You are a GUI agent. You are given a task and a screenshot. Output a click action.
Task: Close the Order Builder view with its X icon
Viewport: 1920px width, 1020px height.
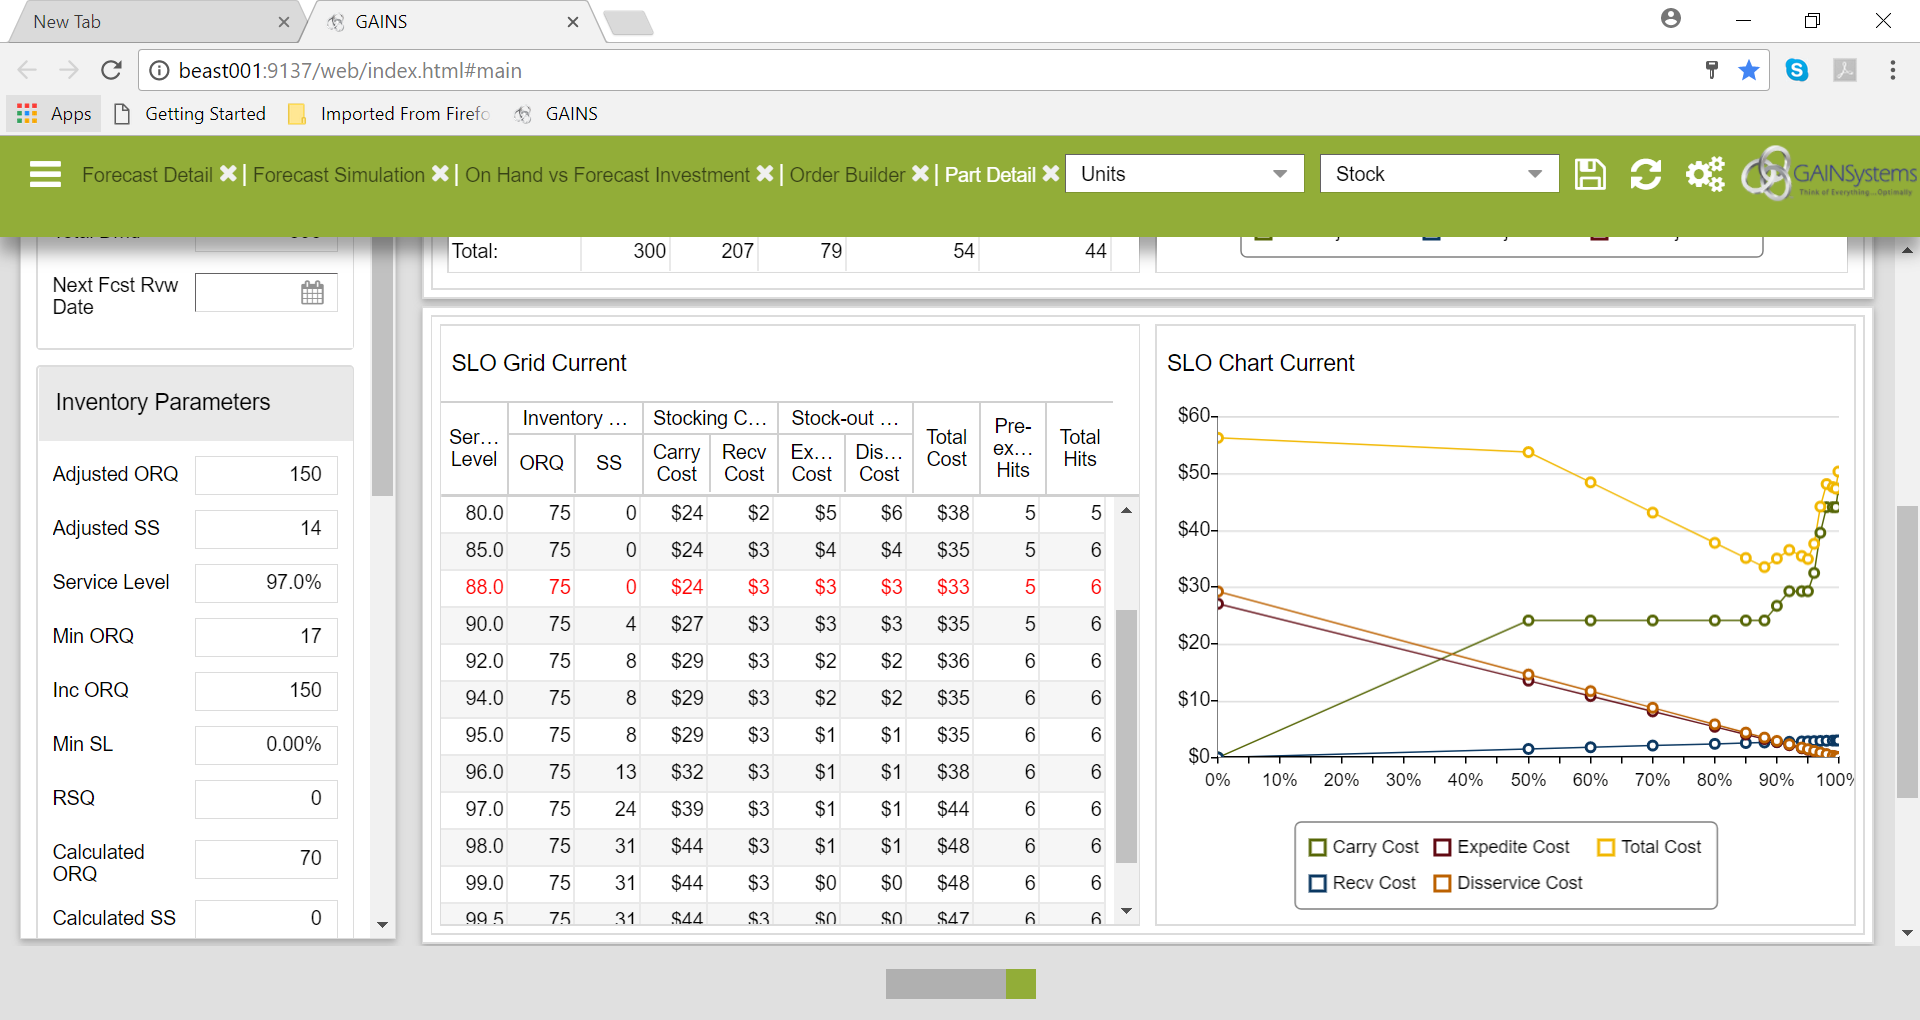coord(921,173)
